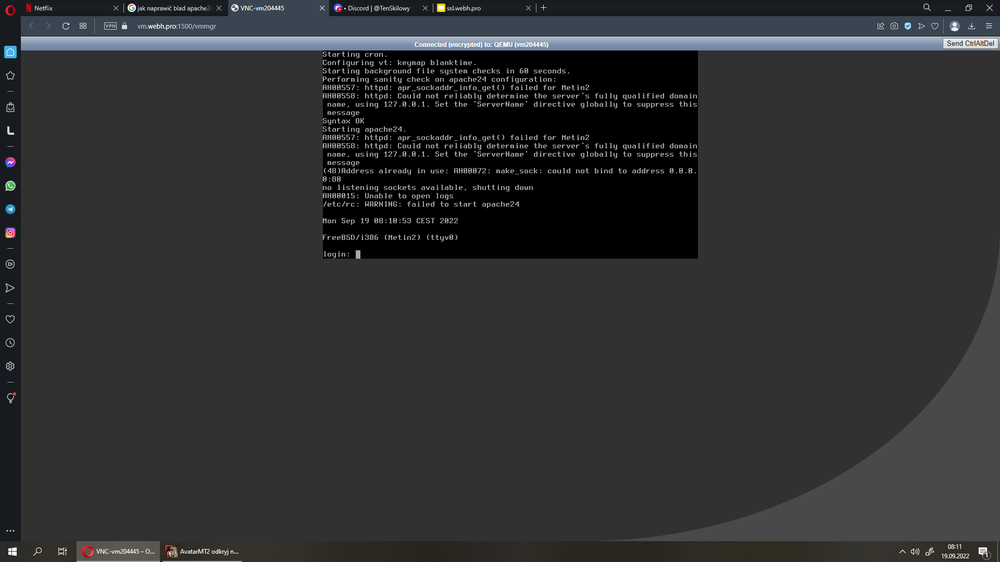The width and height of the screenshot is (1000, 562).
Task: Close the Netflix tab
Action: pos(115,8)
